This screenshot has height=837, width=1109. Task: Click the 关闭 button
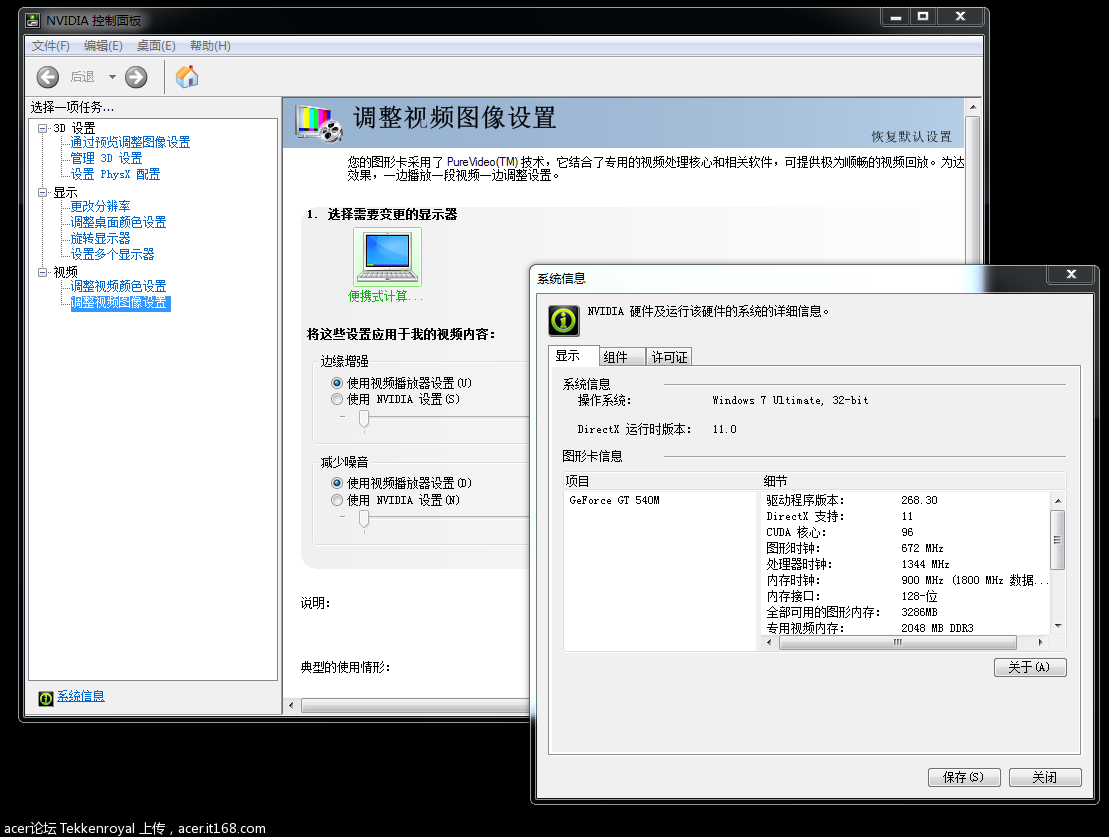1045,777
